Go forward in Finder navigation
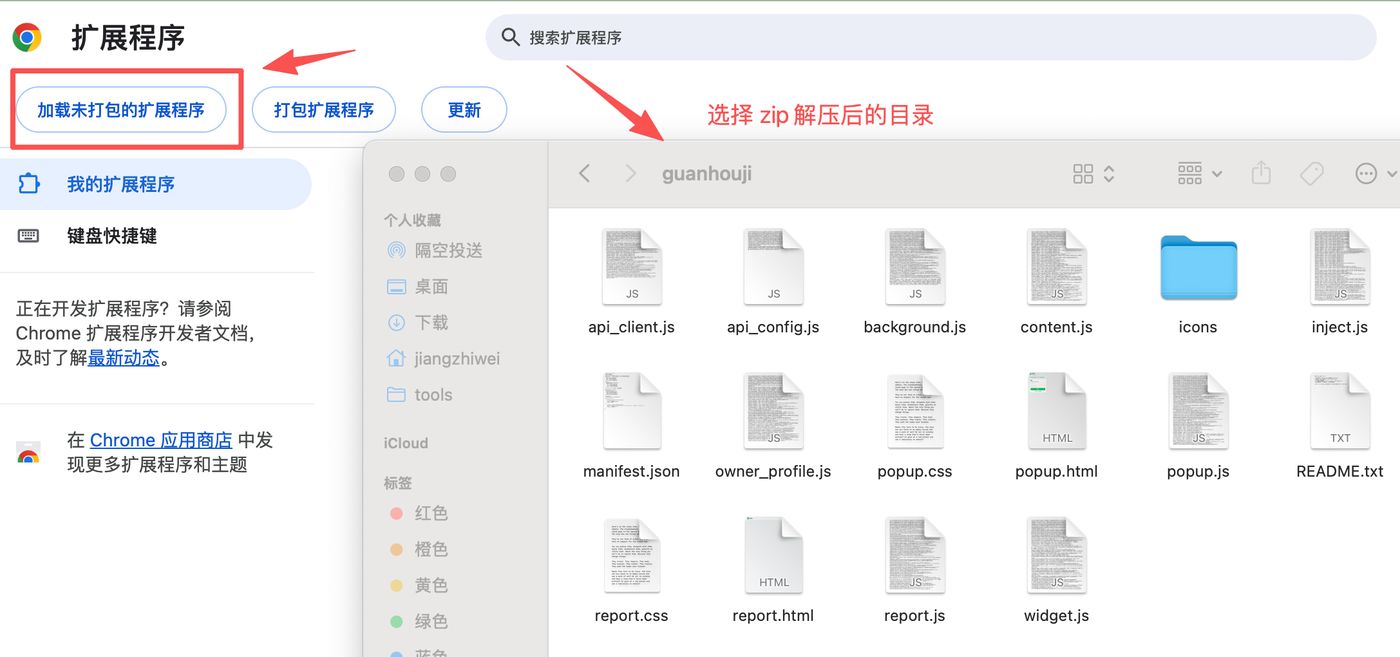Viewport: 1400px width, 657px height. click(x=630, y=173)
